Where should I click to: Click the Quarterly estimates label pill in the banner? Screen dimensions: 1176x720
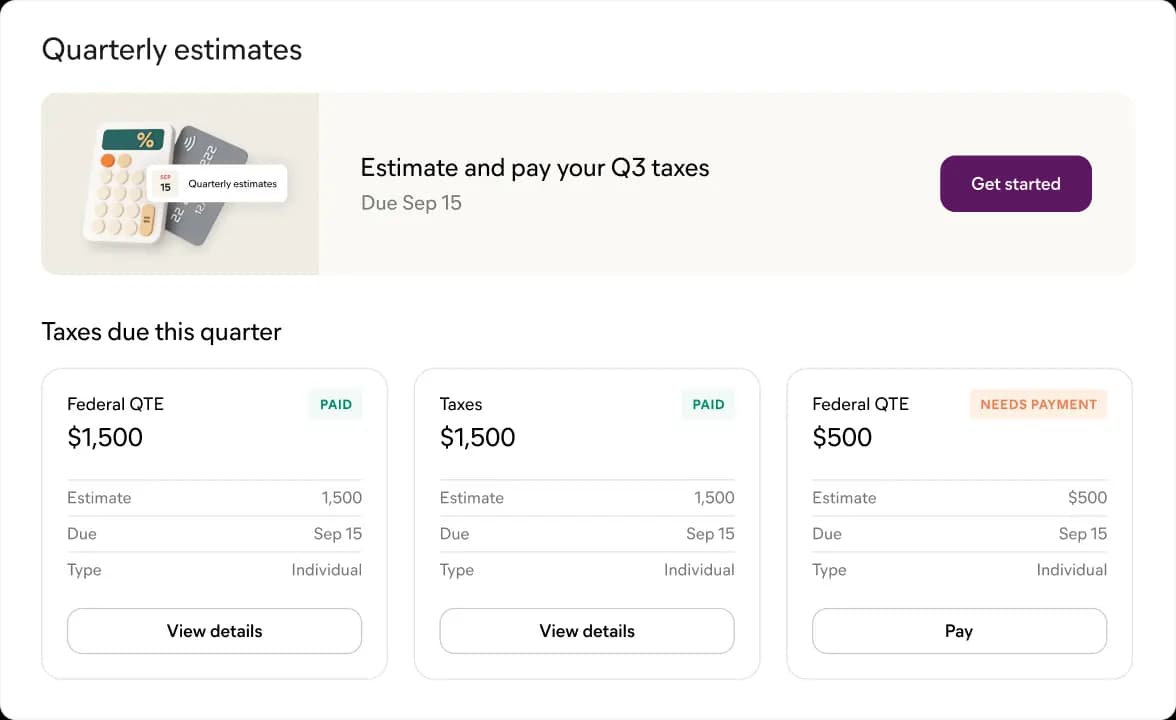pyautogui.click(x=230, y=184)
